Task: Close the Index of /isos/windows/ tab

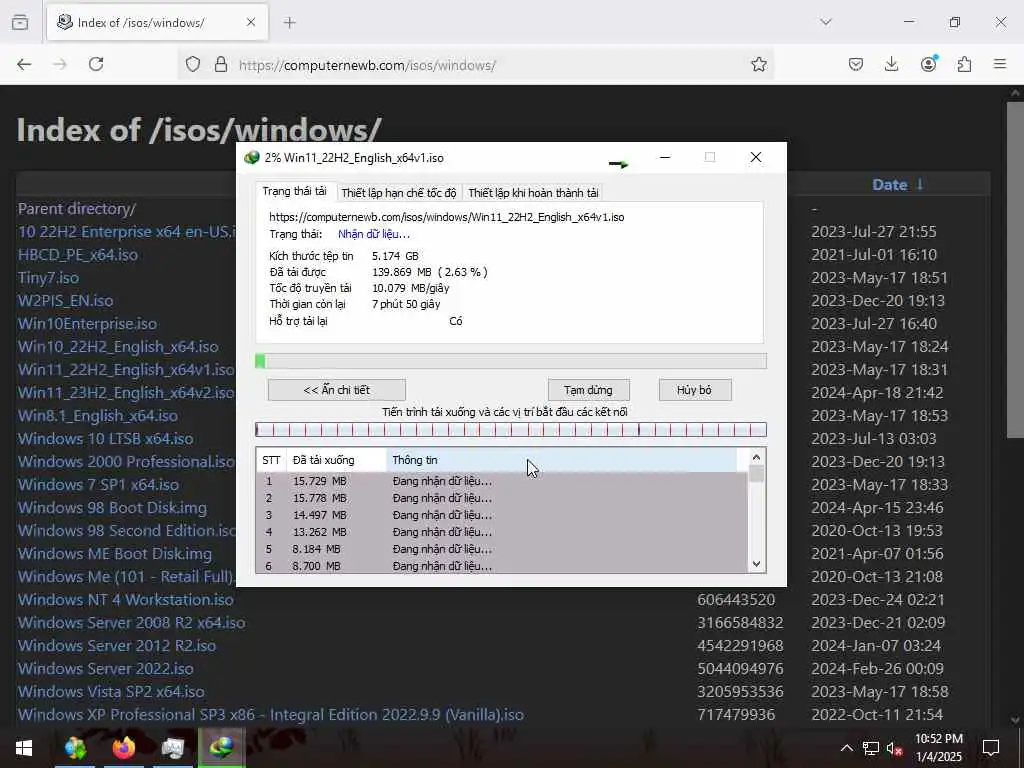Action: (251, 22)
